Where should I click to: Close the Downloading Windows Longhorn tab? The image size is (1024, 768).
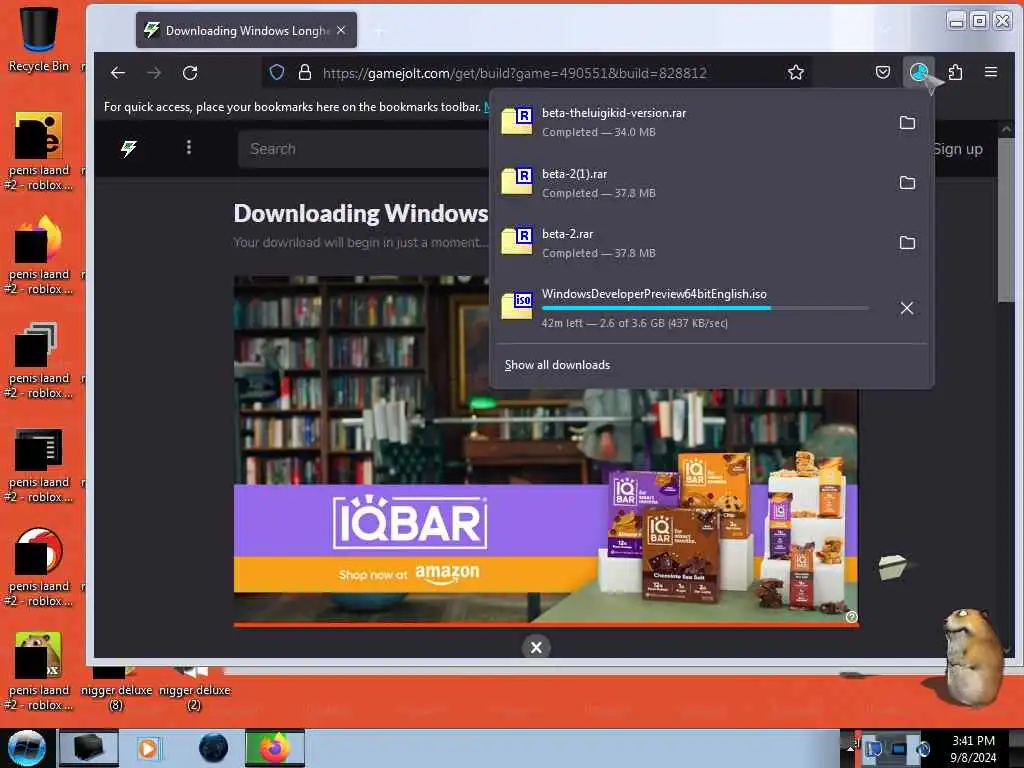pos(341,30)
